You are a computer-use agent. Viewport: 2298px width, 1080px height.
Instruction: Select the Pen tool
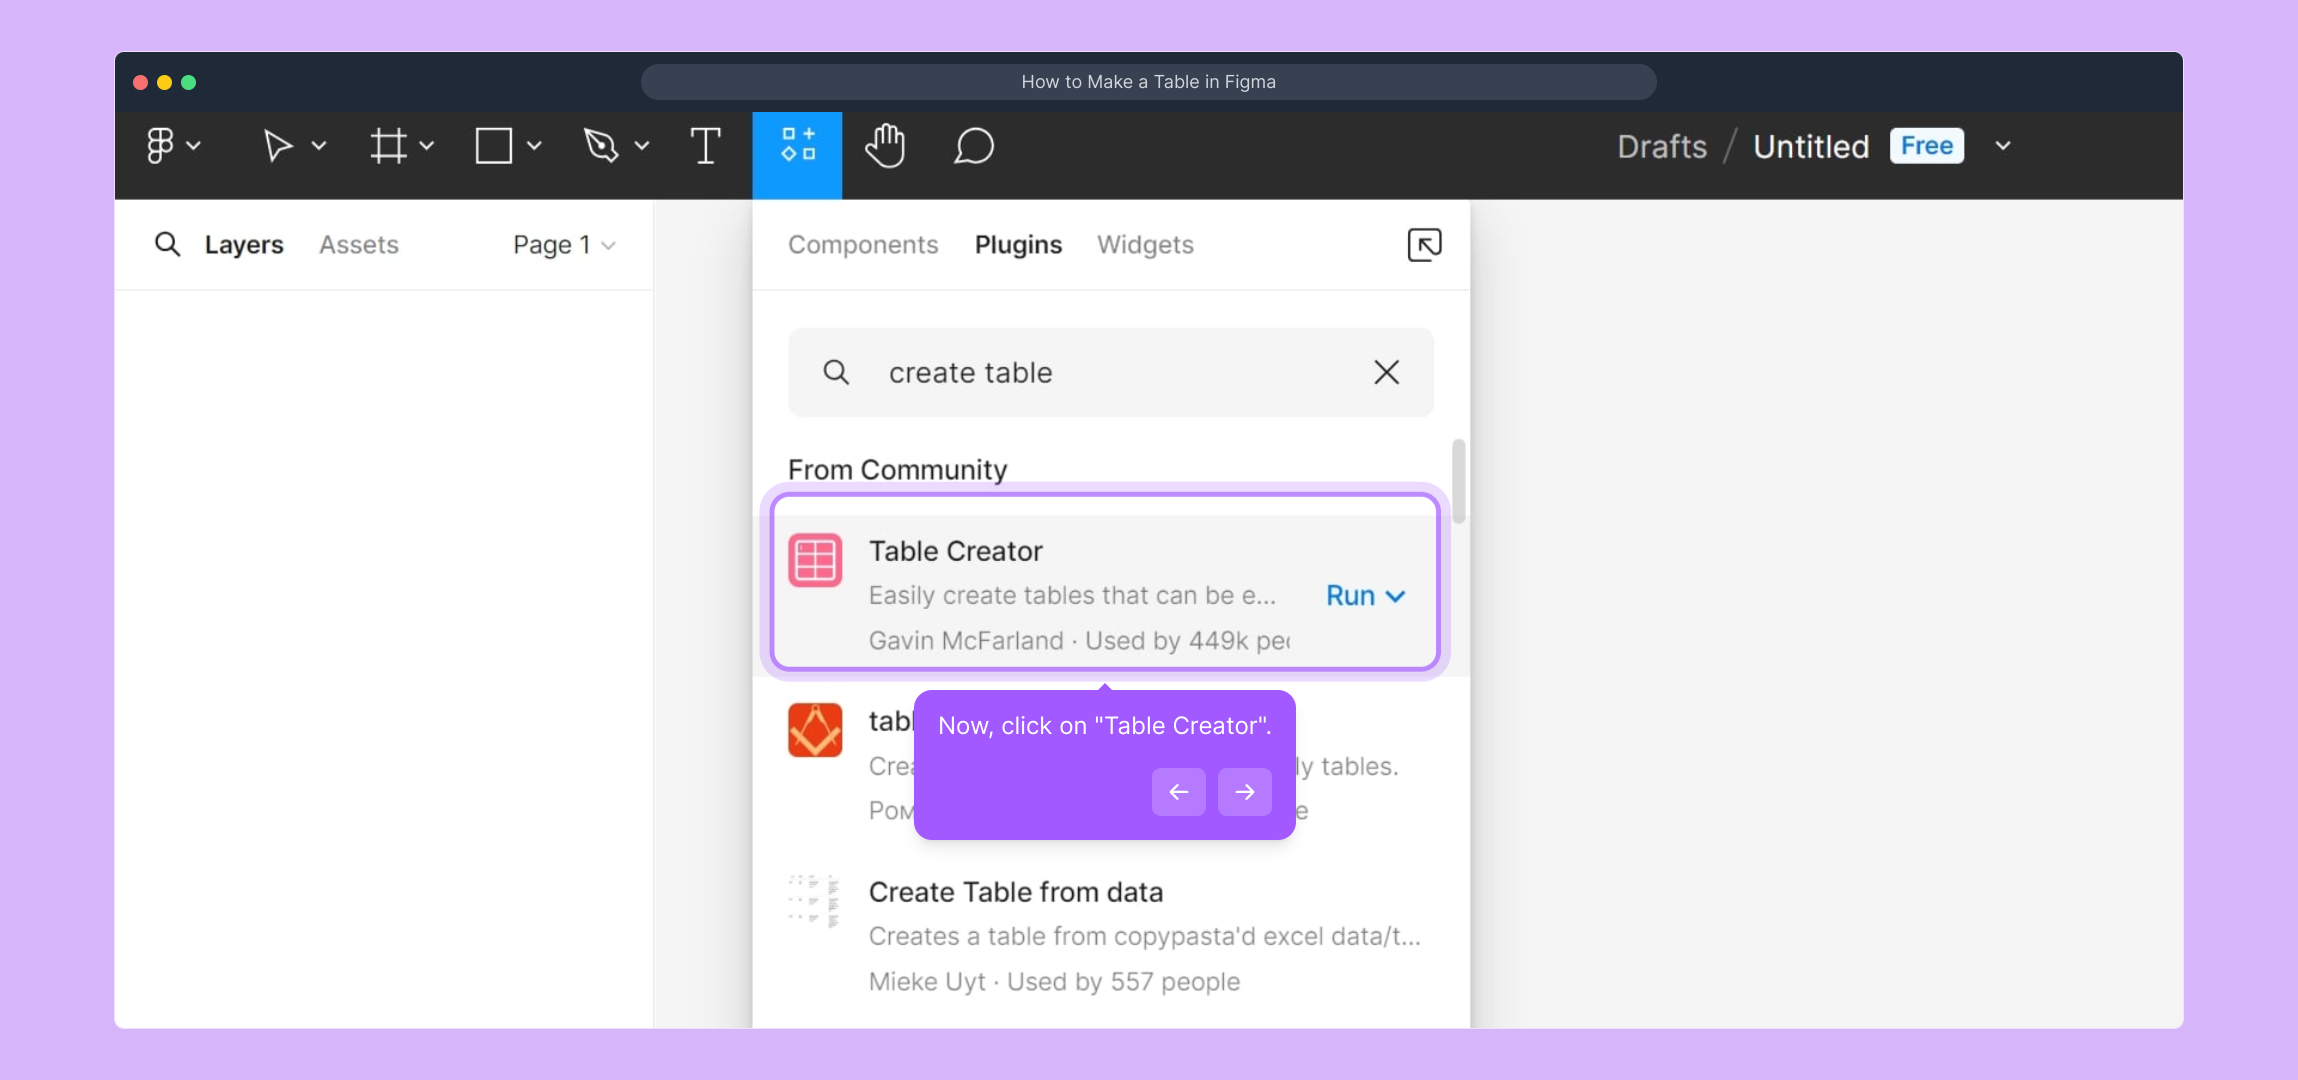[x=601, y=146]
